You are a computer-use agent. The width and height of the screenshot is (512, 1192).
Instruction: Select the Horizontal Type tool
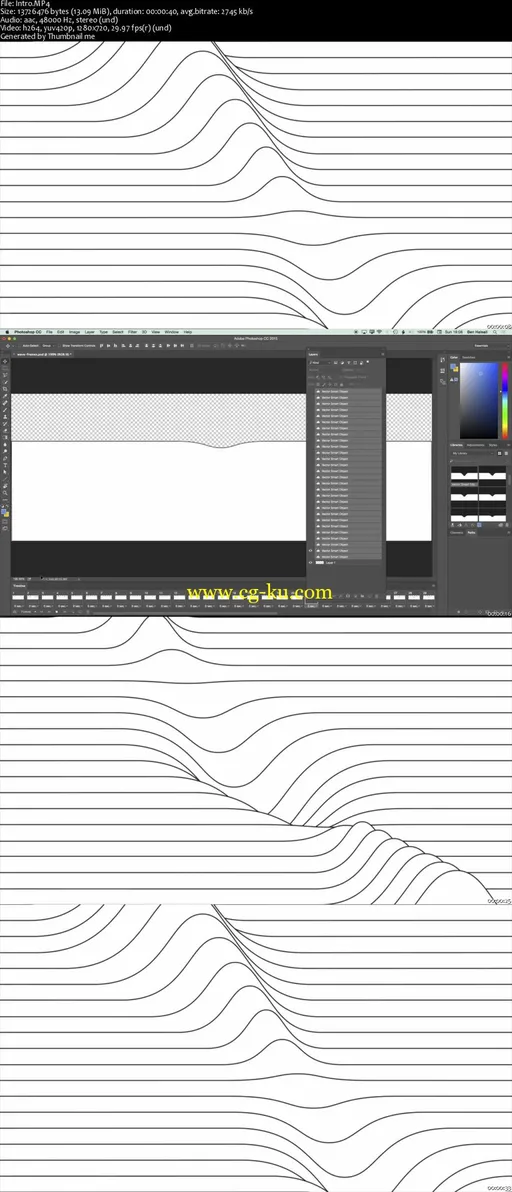coord(5,465)
